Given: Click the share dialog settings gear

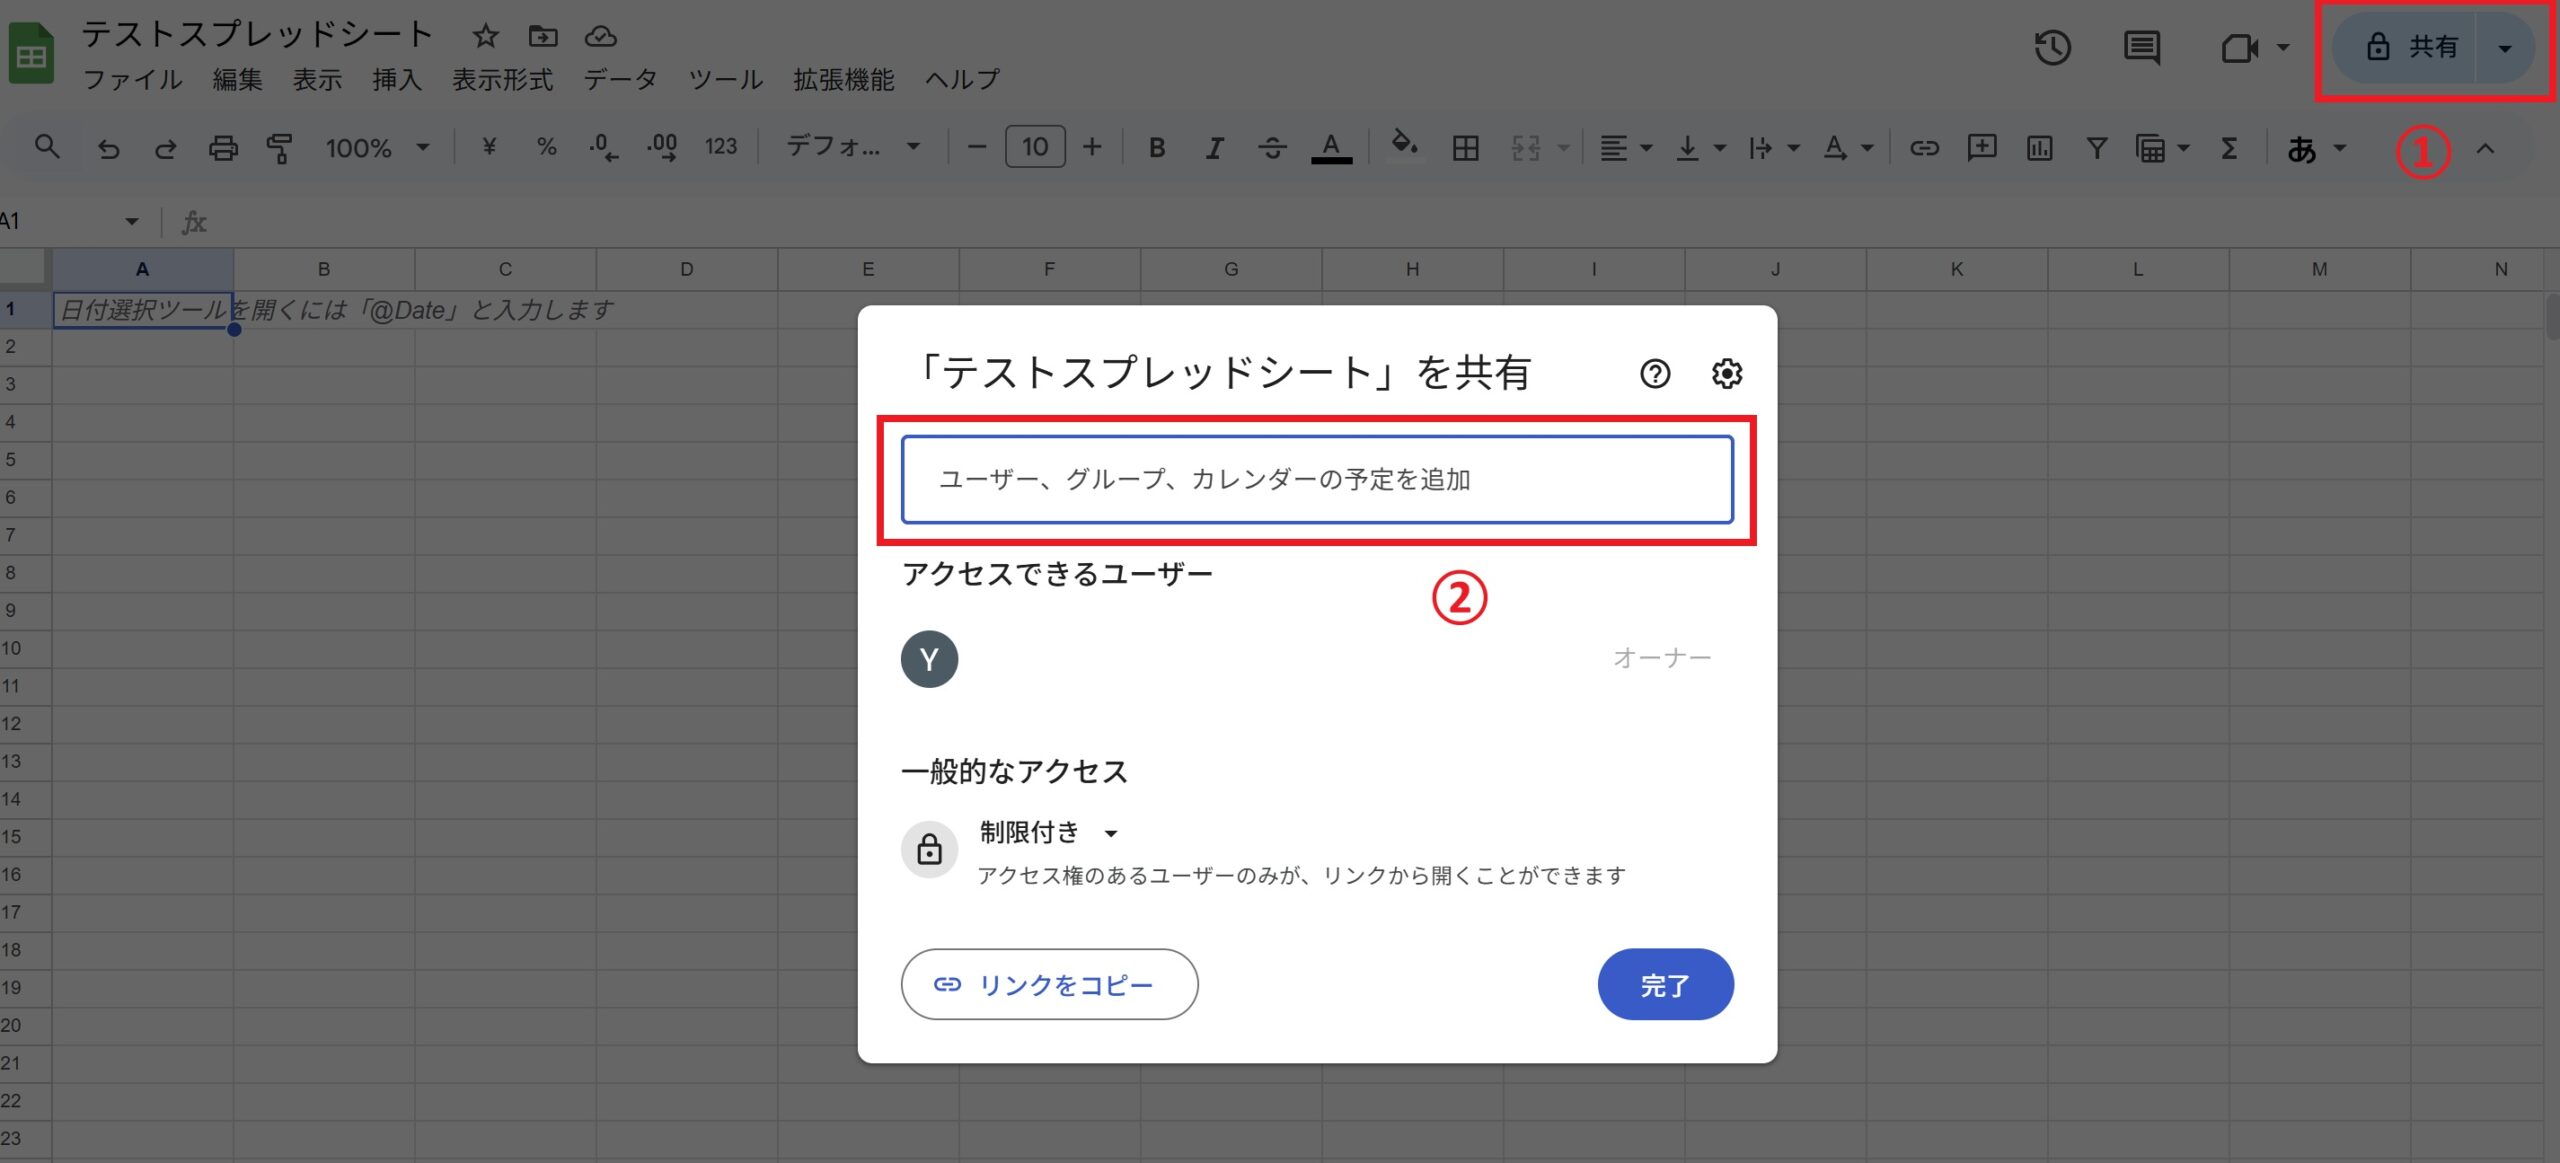Looking at the screenshot, I should [1726, 373].
